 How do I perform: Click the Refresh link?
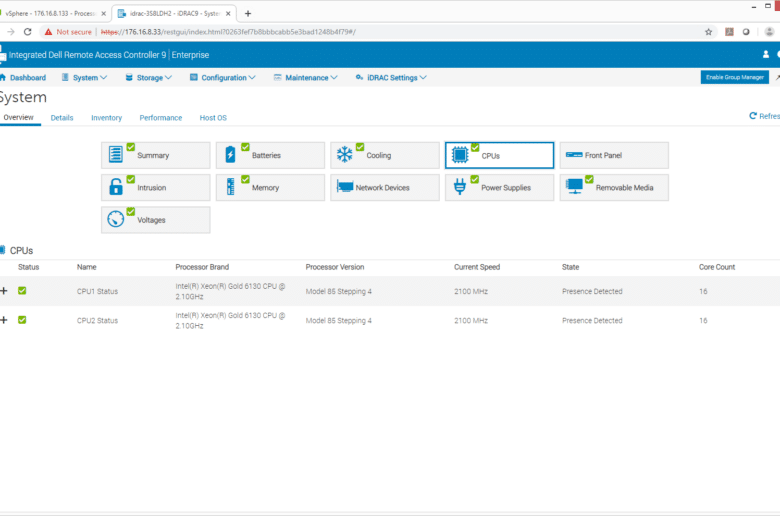765,116
